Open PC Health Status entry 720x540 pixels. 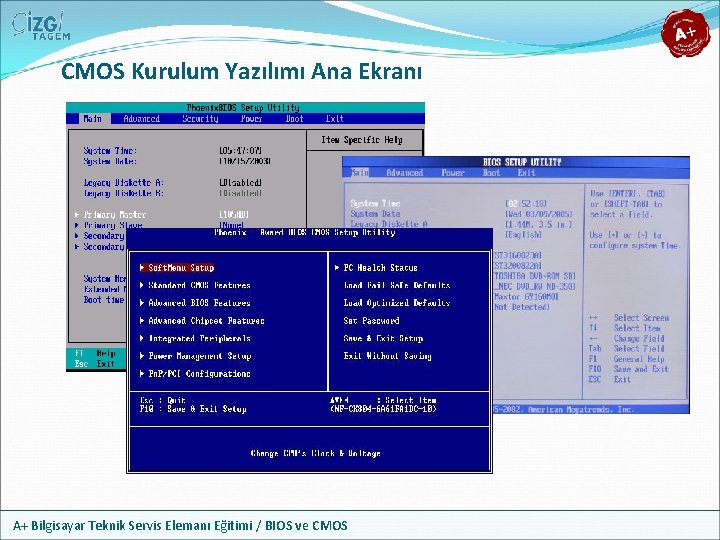(380, 268)
